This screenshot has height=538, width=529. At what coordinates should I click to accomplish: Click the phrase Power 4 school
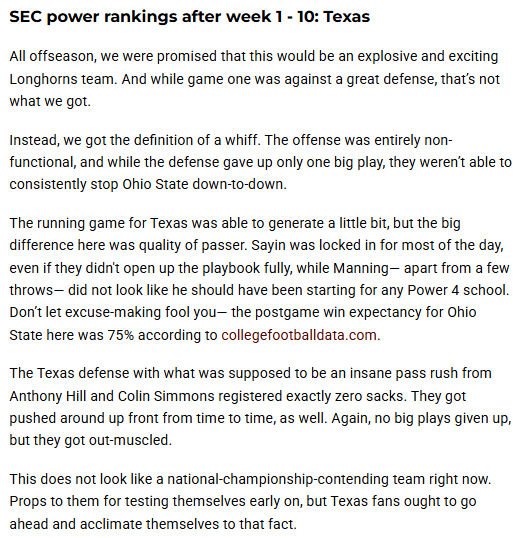pyautogui.click(x=458, y=290)
